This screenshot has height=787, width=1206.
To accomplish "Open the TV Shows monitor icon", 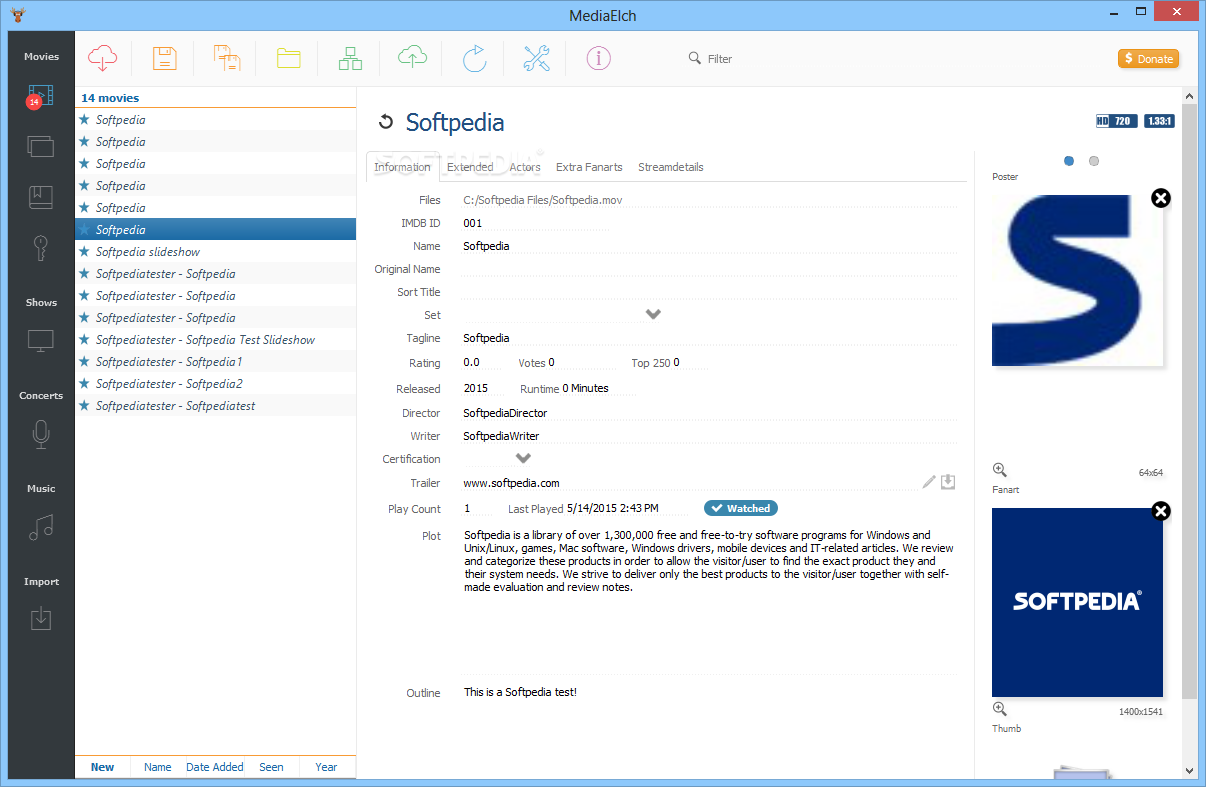I will pos(41,341).
